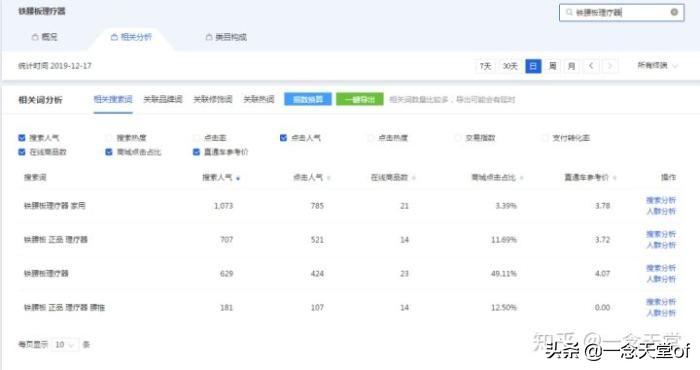The image size is (700, 370).
Task: Uncheck the 商城点击占比 checkbox
Action: (x=108, y=152)
